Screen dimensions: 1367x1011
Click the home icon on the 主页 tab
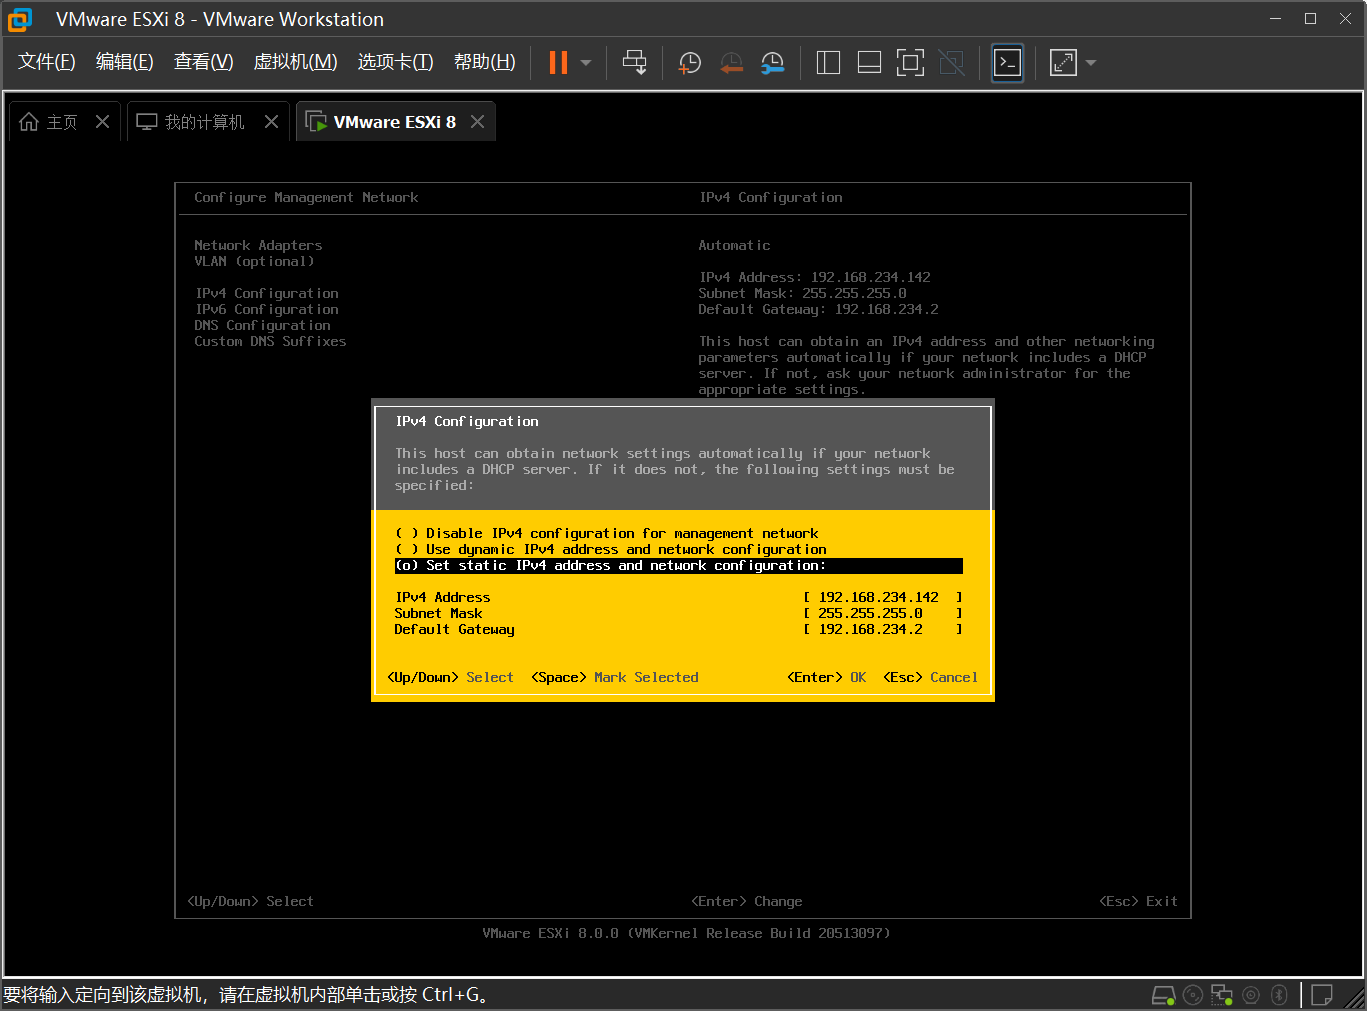(29, 122)
